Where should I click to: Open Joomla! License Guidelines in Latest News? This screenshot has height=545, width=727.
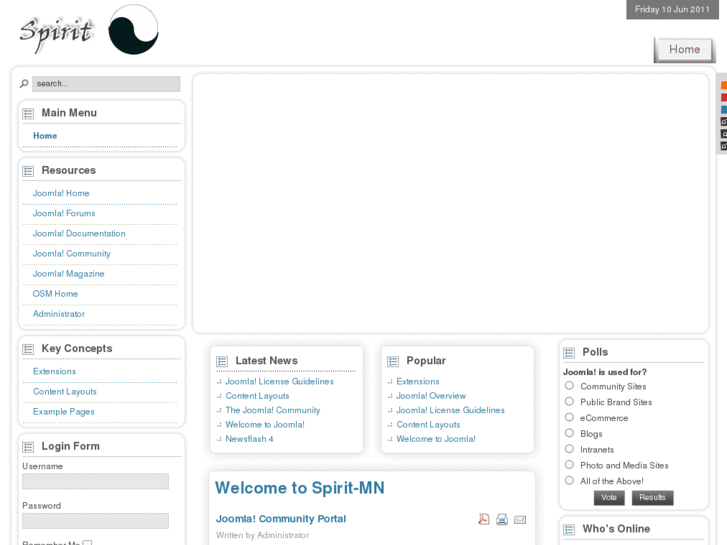click(x=280, y=382)
